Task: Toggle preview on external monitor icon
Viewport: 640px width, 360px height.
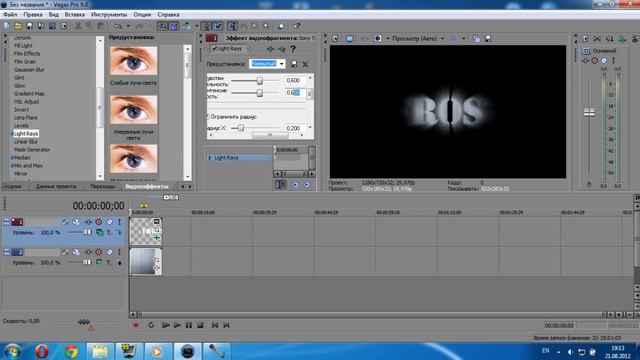Action: pos(350,38)
